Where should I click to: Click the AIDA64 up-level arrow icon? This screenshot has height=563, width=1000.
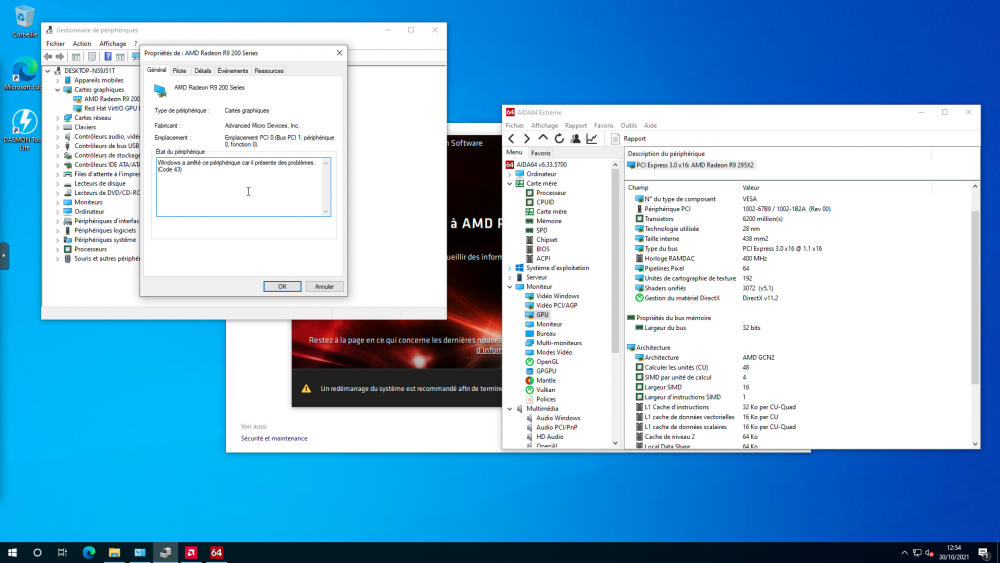[543, 138]
